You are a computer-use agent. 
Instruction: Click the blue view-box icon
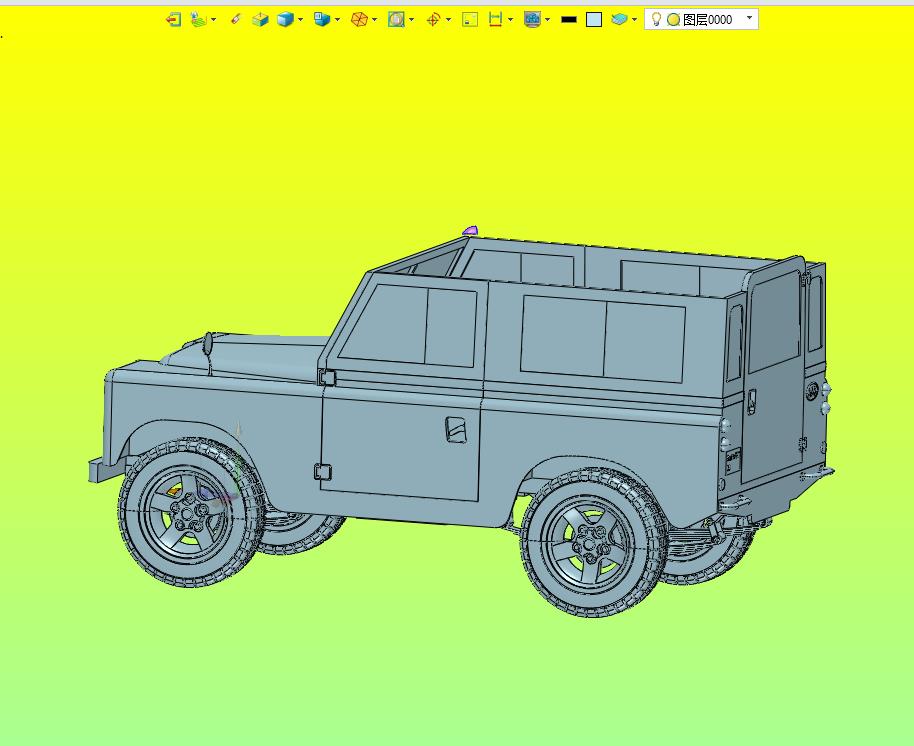[x=322, y=20]
